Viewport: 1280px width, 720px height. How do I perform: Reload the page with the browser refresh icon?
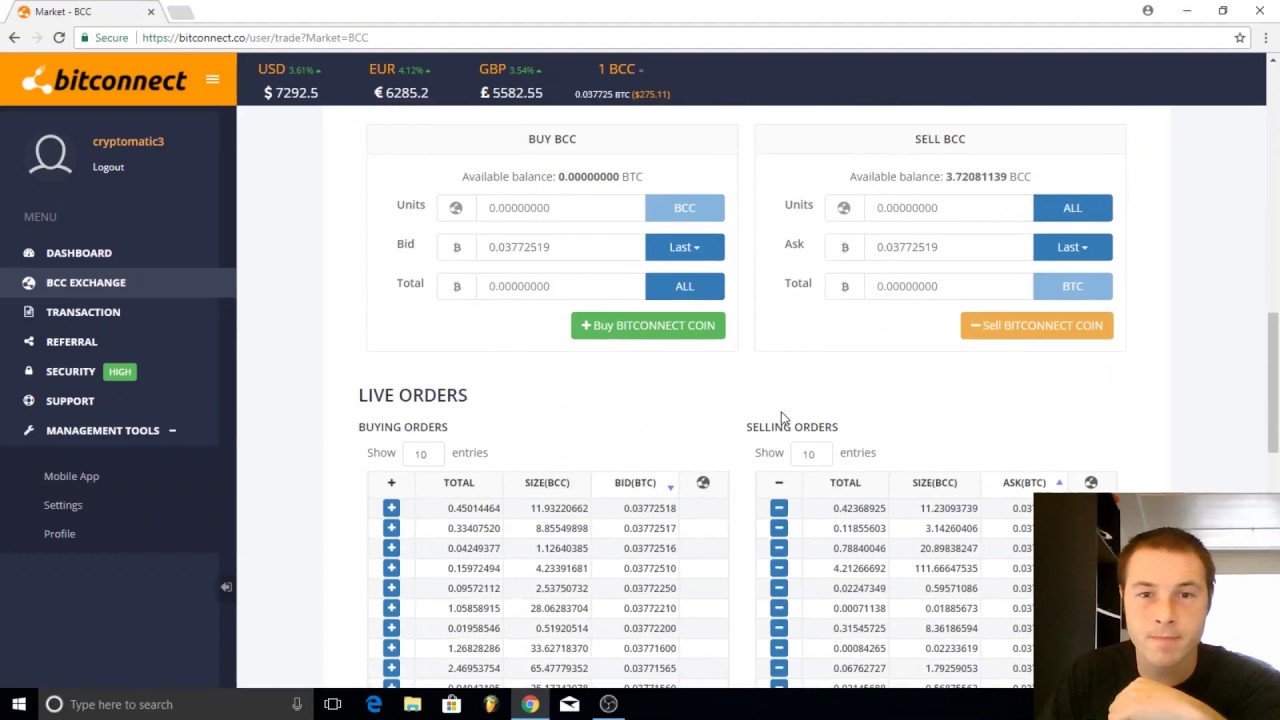click(59, 37)
